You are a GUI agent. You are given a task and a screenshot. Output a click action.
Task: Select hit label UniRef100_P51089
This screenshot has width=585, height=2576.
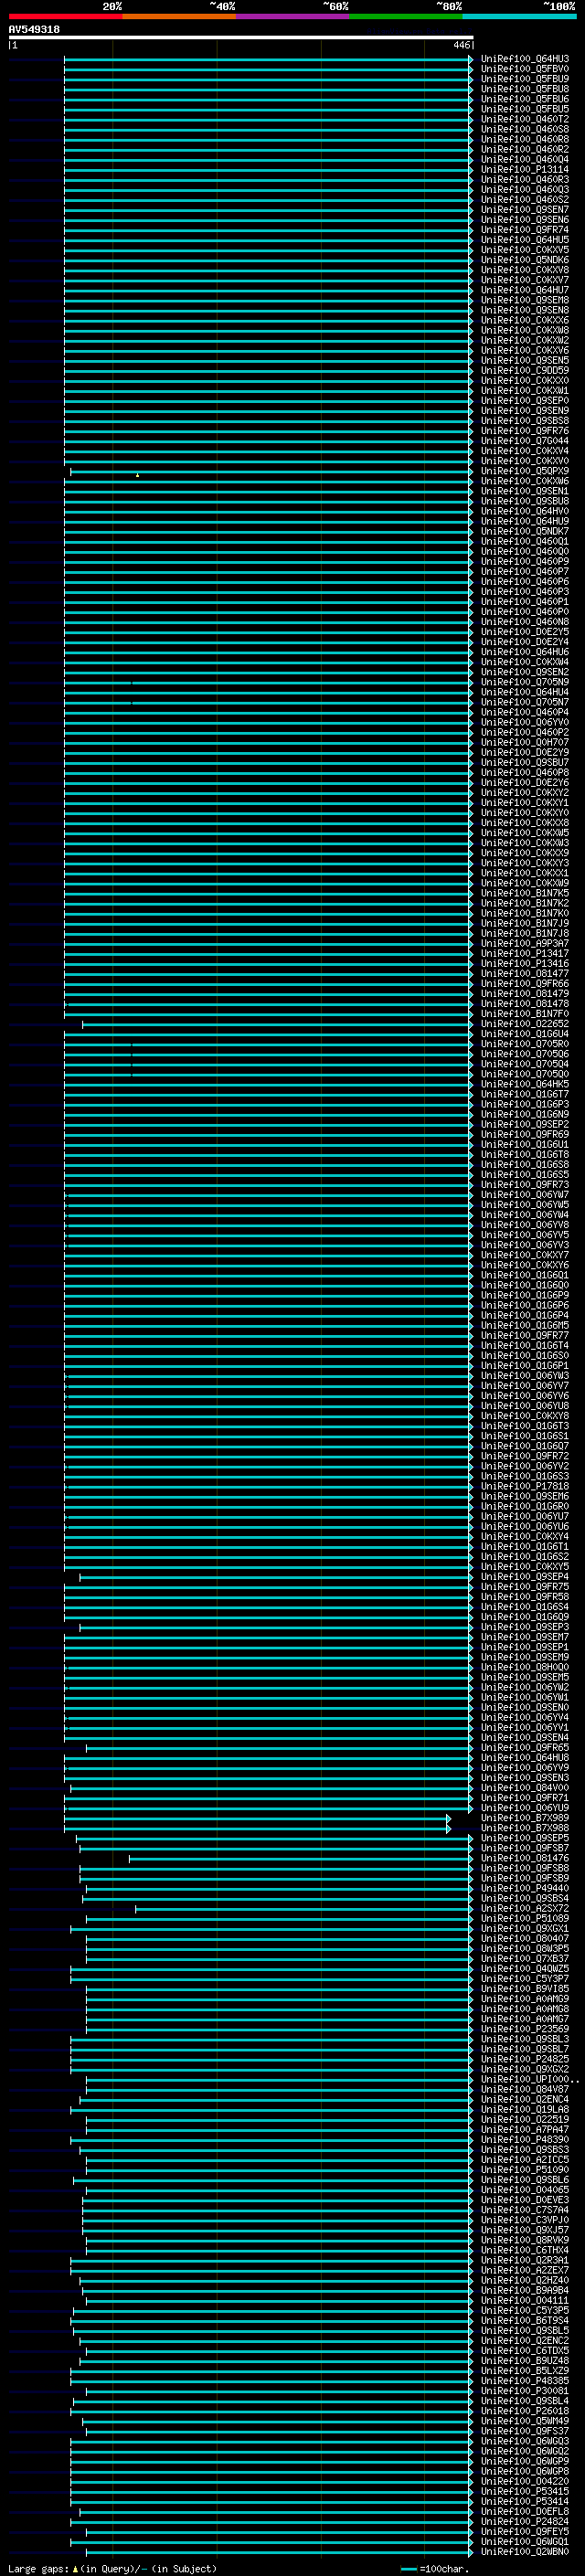[524, 1918]
